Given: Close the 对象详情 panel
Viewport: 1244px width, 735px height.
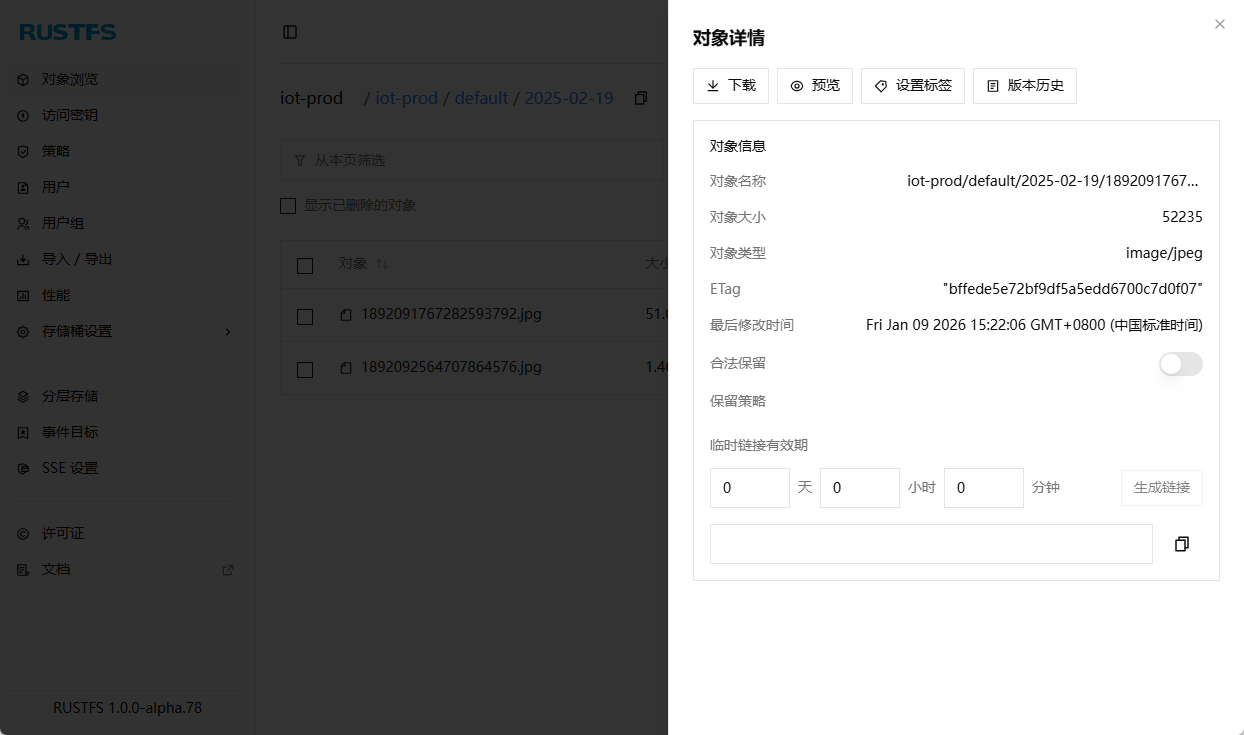Looking at the screenshot, I should point(1220,24).
